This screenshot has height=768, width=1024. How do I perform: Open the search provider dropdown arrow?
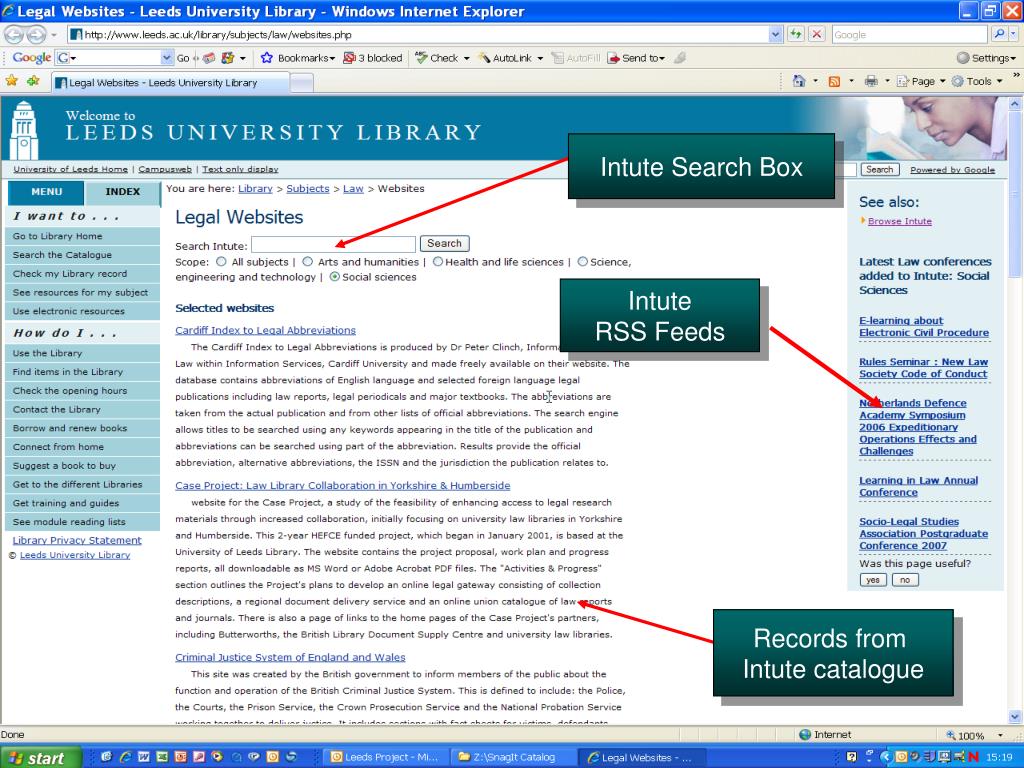1014,34
